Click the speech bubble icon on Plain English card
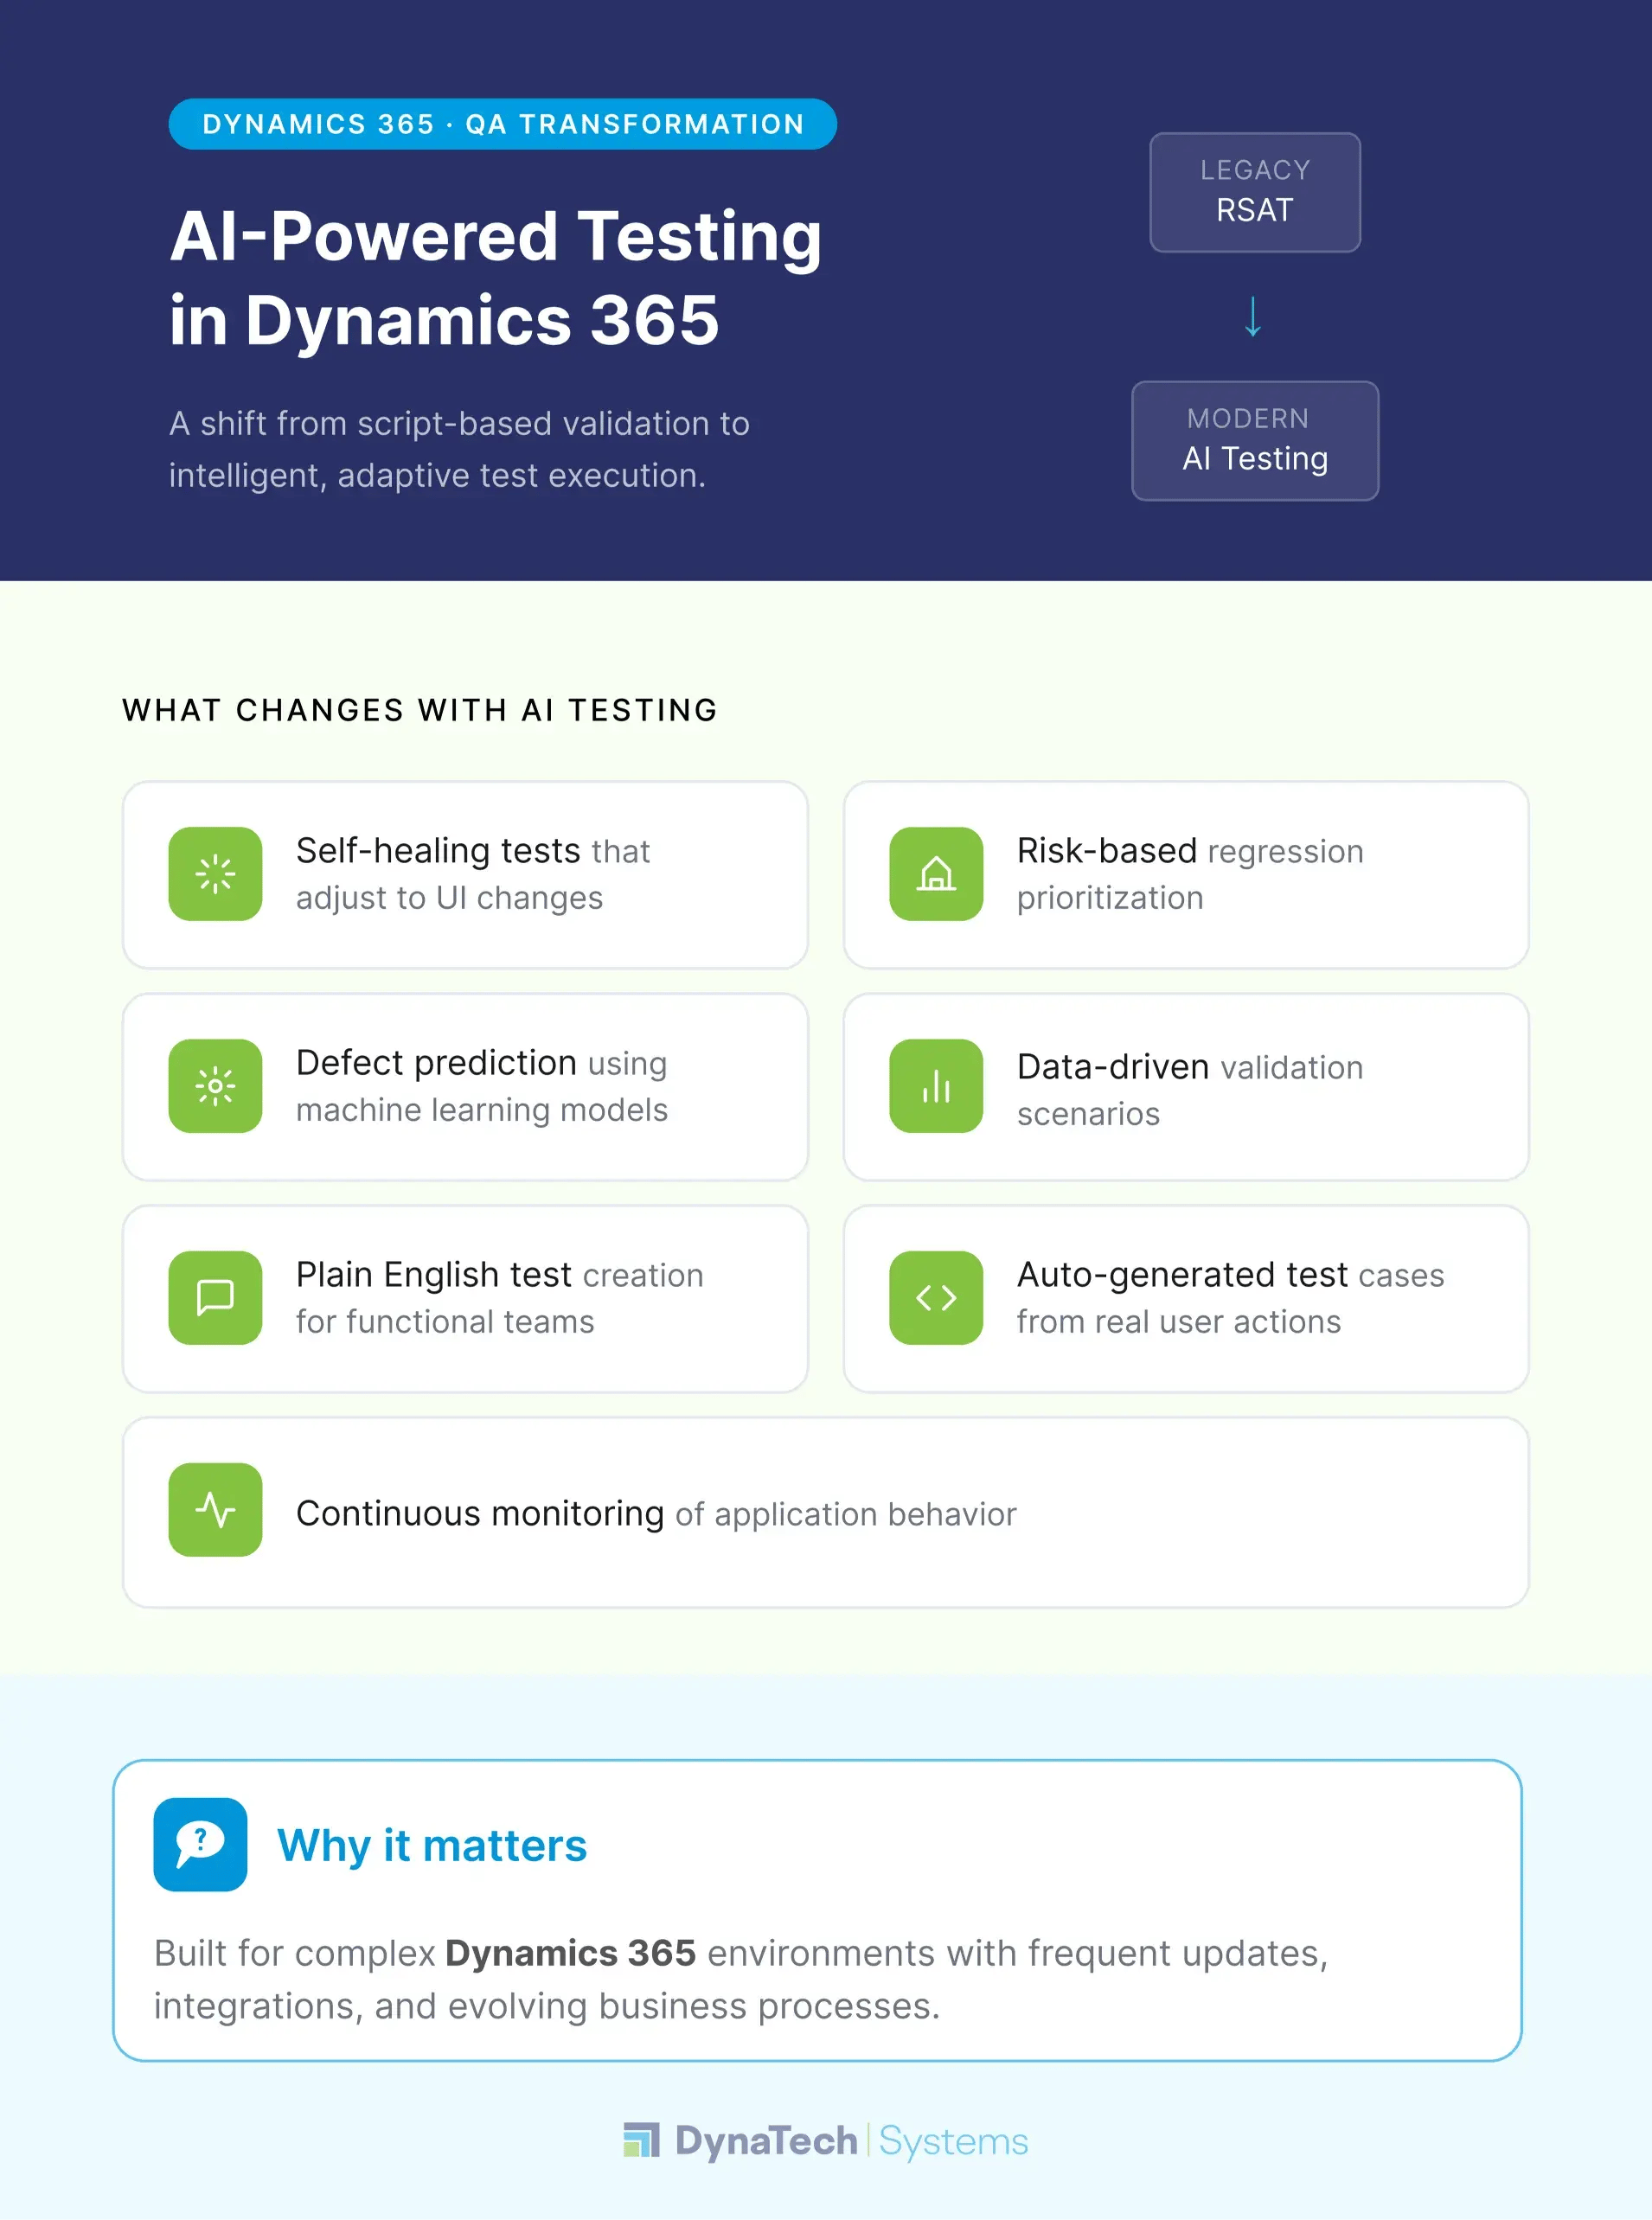 (x=215, y=1298)
